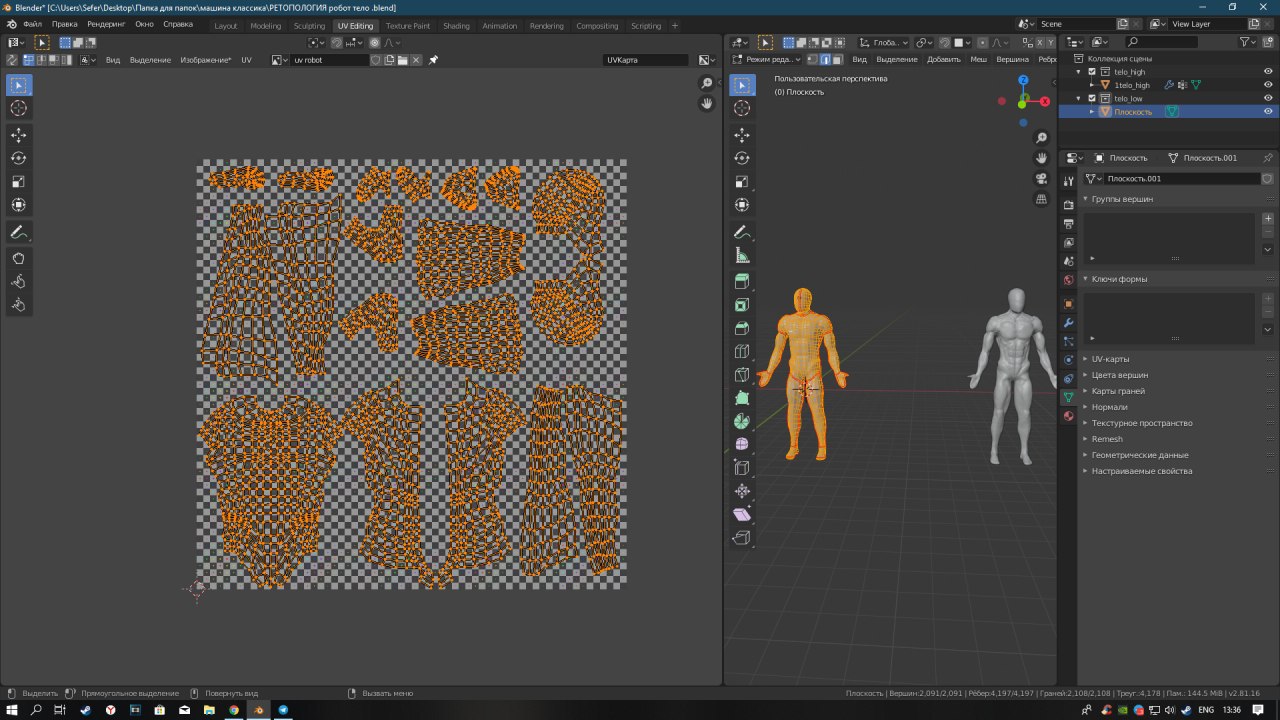The image size is (1280, 720).
Task: Uncheck the telo_low collection checkbox
Action: (1092, 98)
